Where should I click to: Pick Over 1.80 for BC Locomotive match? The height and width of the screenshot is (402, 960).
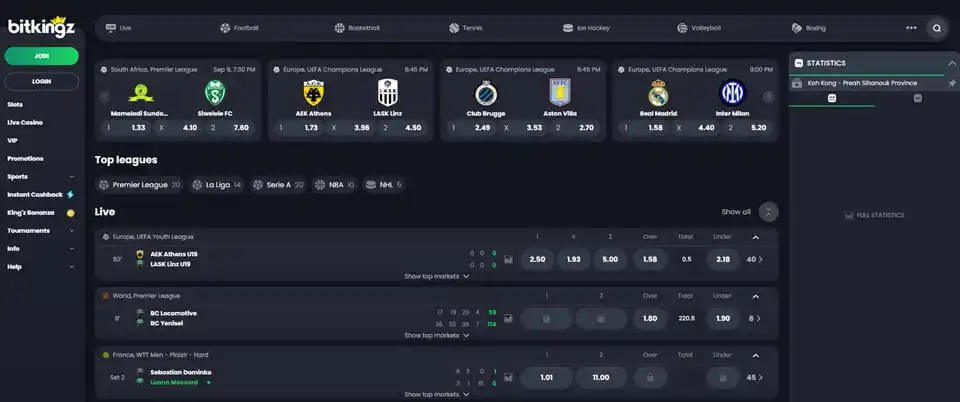(650, 319)
